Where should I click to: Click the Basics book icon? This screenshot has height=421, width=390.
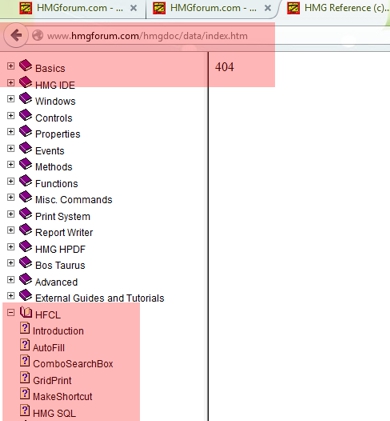(x=25, y=66)
